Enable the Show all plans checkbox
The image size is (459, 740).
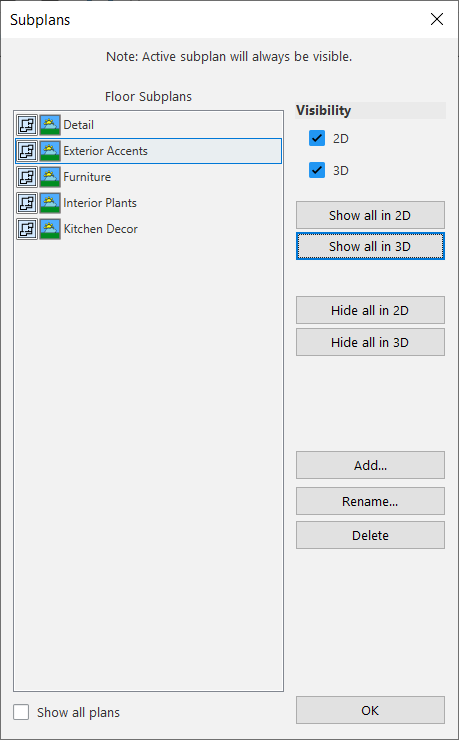coord(21,712)
